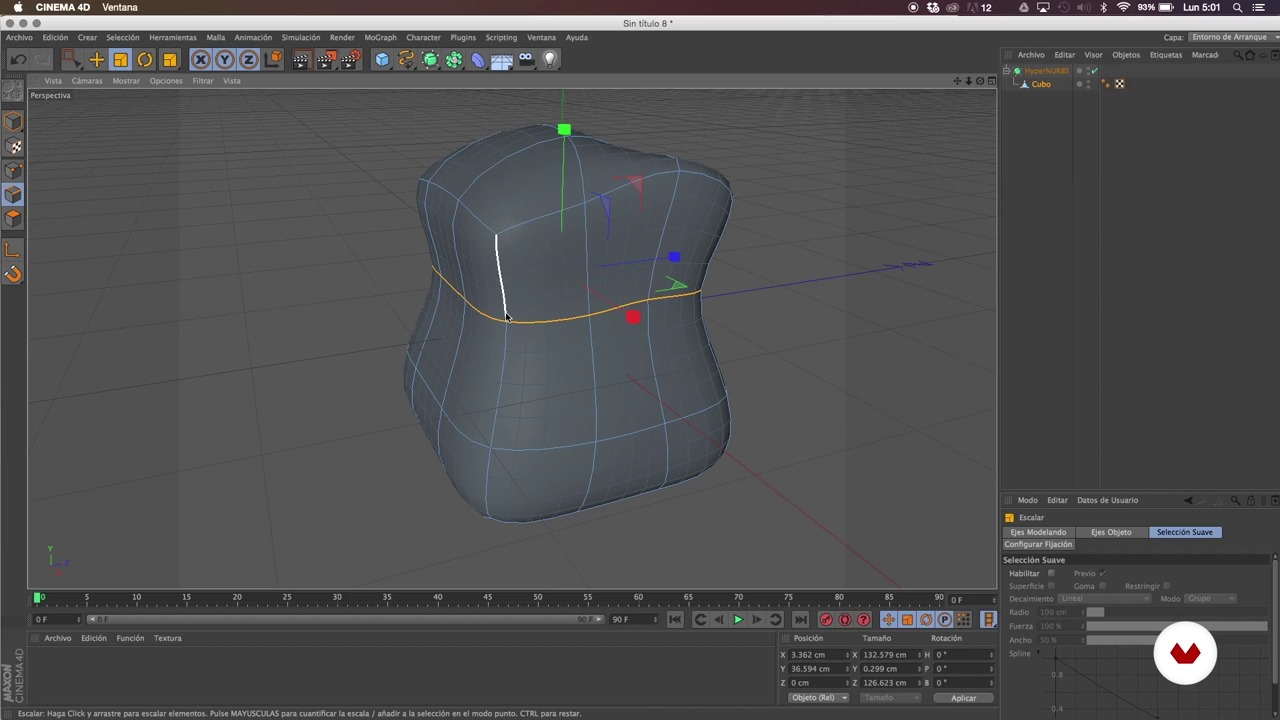Toggle the X axis lock
Viewport: 1280px width, 720px height.
(x=201, y=60)
